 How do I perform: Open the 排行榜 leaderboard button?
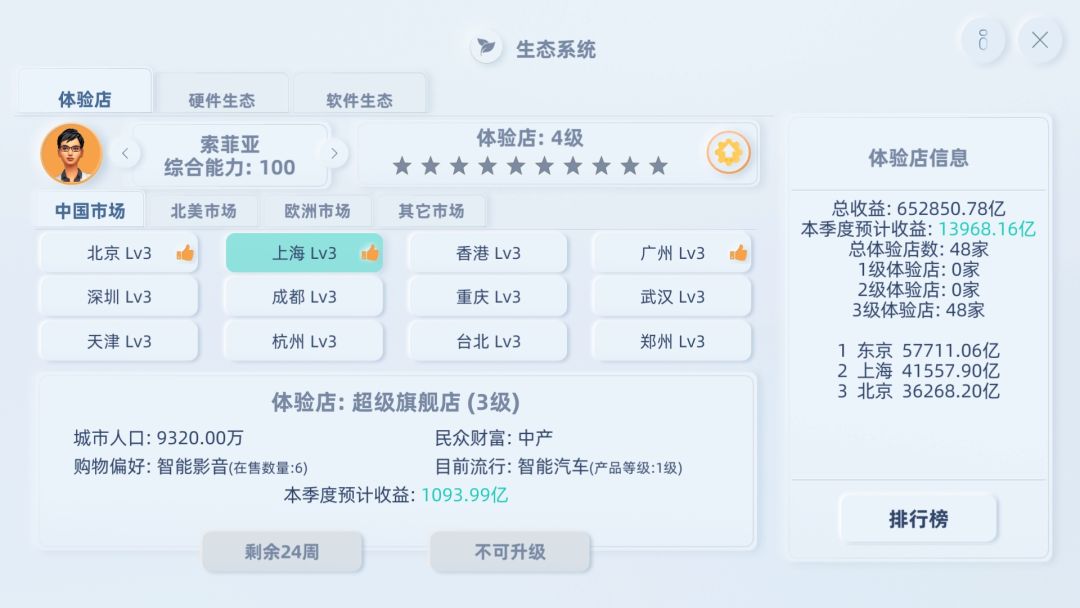[x=918, y=518]
